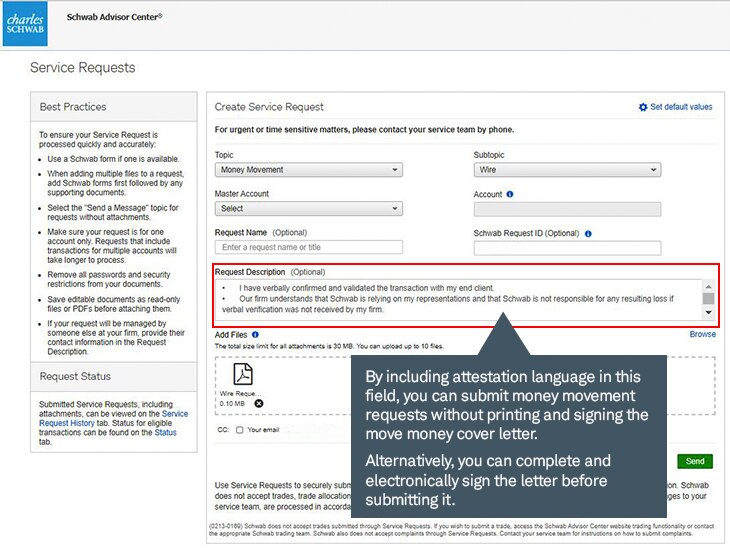Click the Schwab Request ID info icon
The width and height of the screenshot is (730, 551).
588,234
